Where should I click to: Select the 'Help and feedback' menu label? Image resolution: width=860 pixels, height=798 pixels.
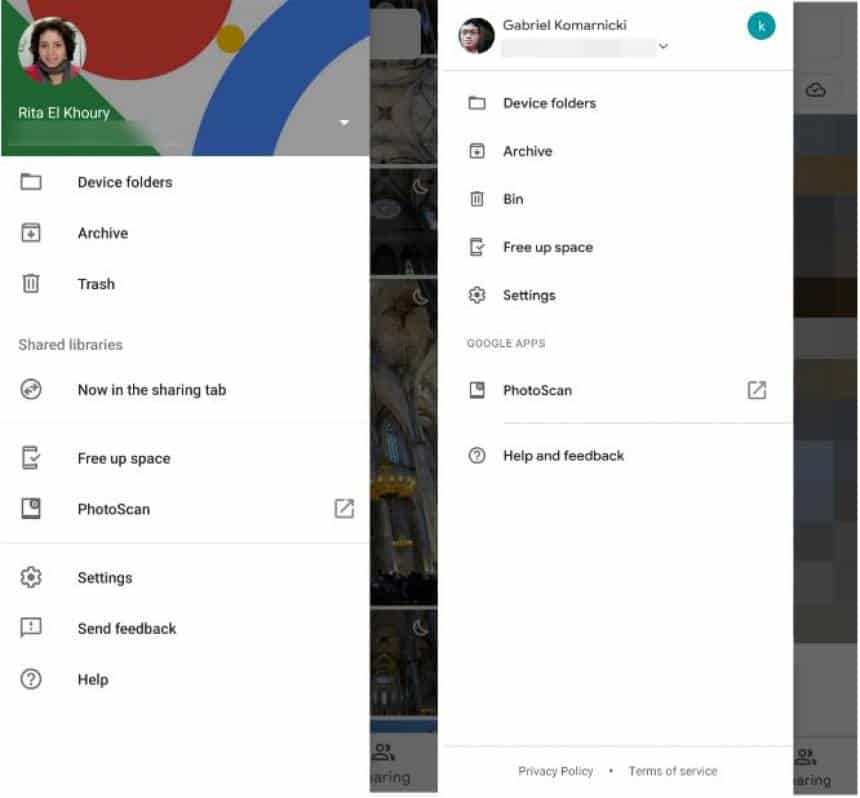[563, 455]
